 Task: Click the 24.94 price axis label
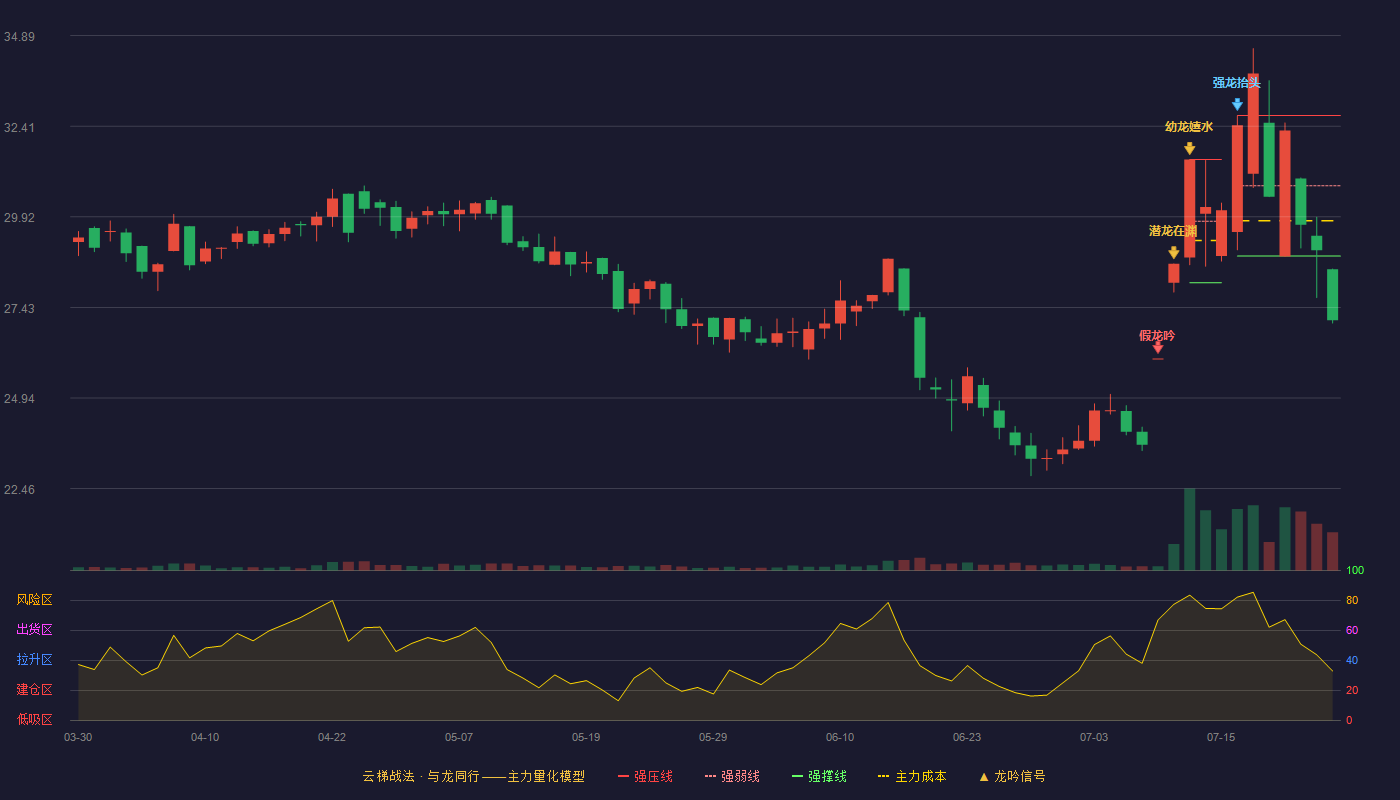tap(19, 399)
